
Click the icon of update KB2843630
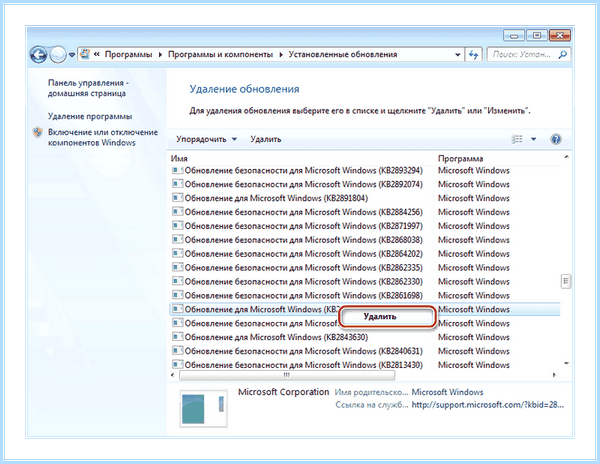[177, 337]
